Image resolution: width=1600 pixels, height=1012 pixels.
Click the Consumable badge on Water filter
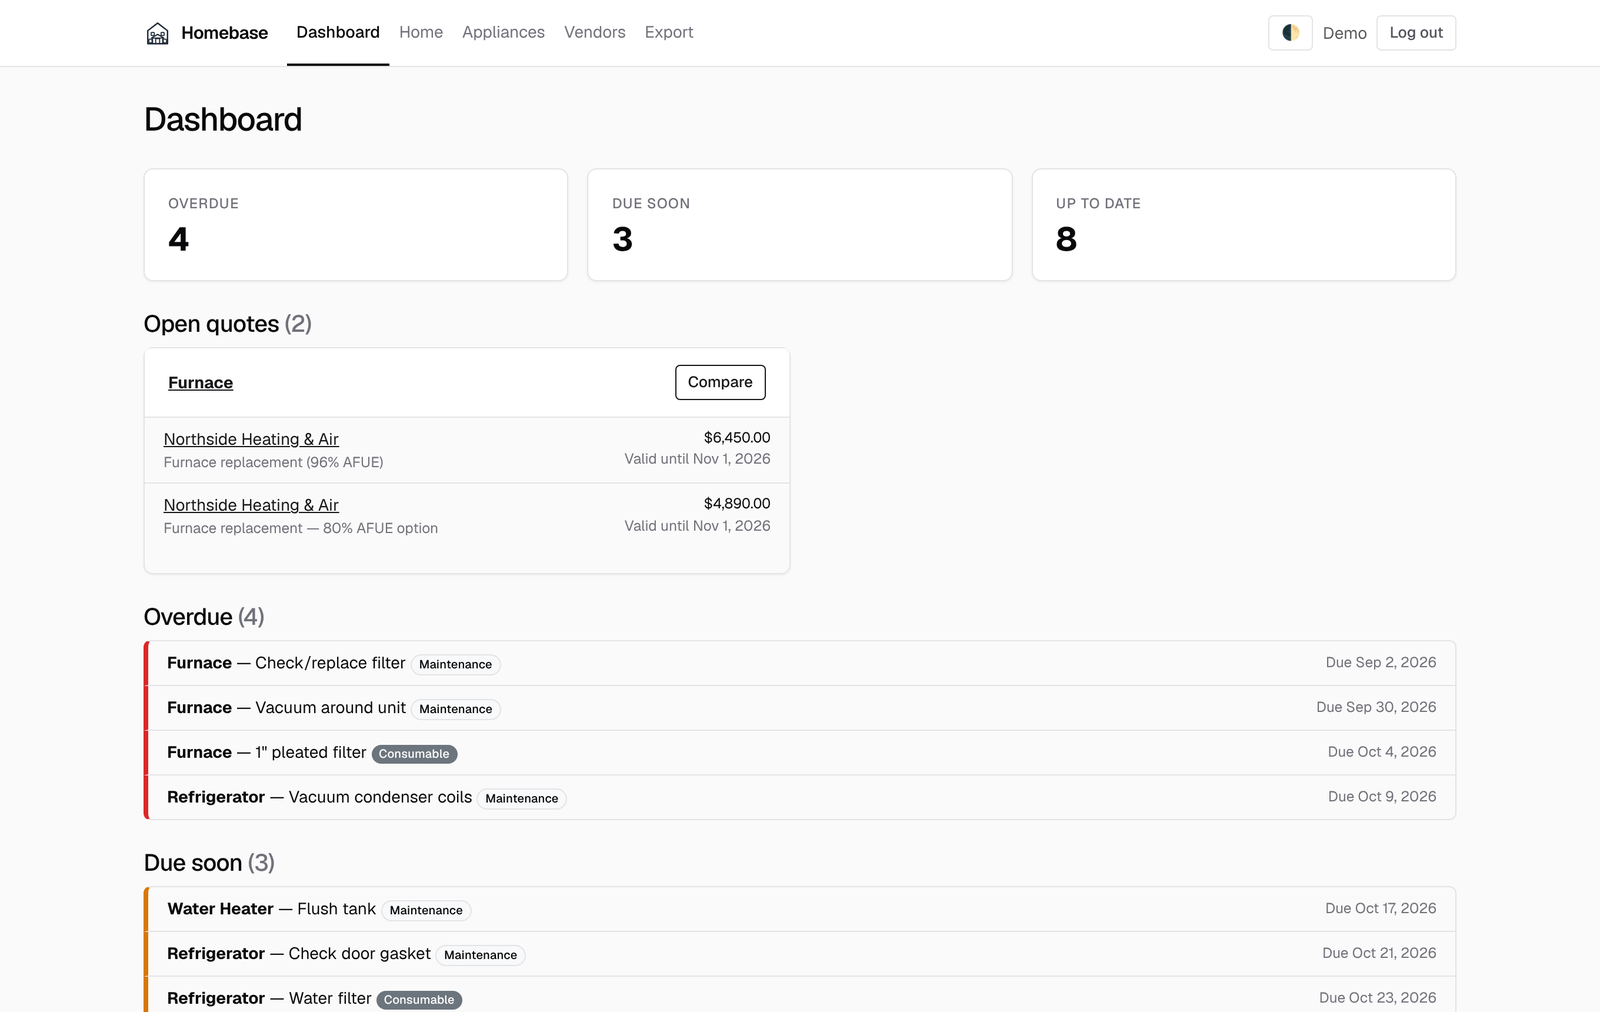[419, 1000]
